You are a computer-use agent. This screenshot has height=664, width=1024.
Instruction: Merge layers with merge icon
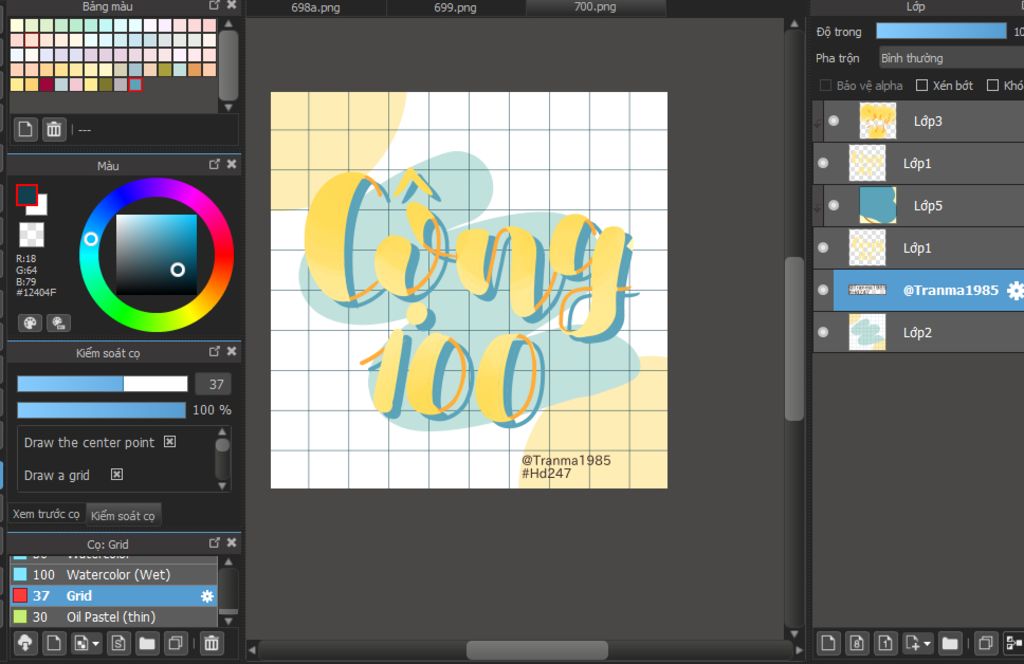point(1014,643)
